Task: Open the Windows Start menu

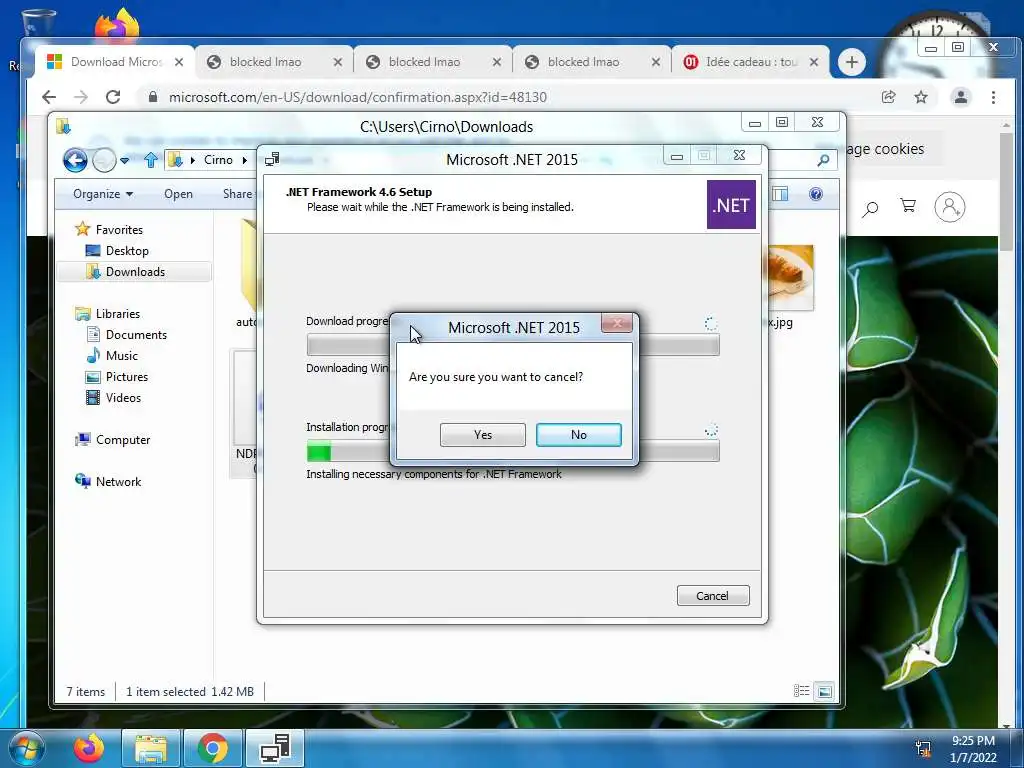Action: (x=27, y=748)
